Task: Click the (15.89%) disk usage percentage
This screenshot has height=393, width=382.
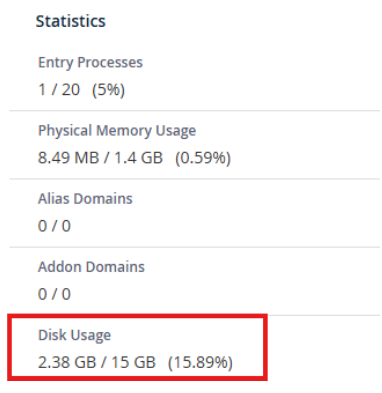Action: tap(200, 363)
